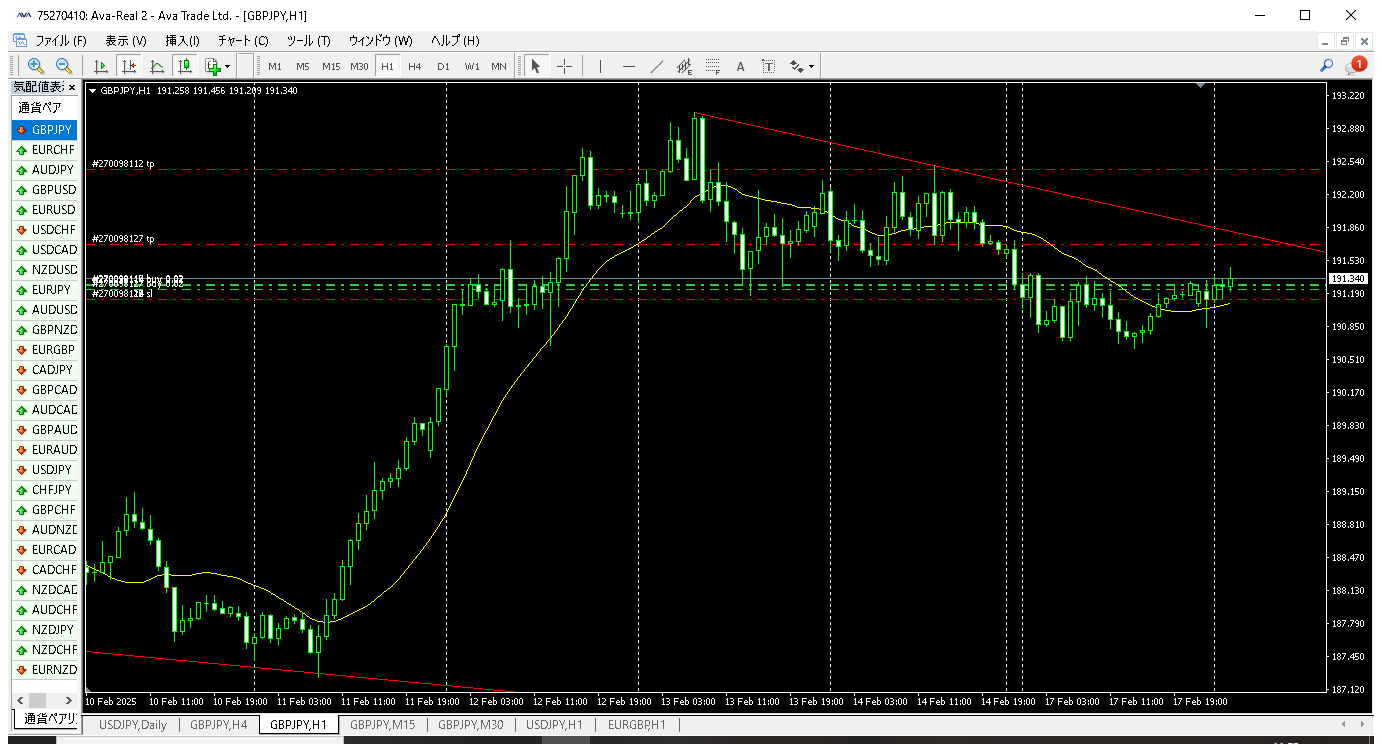
Task: Select CADJPY in Market Watch
Action: (x=45, y=370)
